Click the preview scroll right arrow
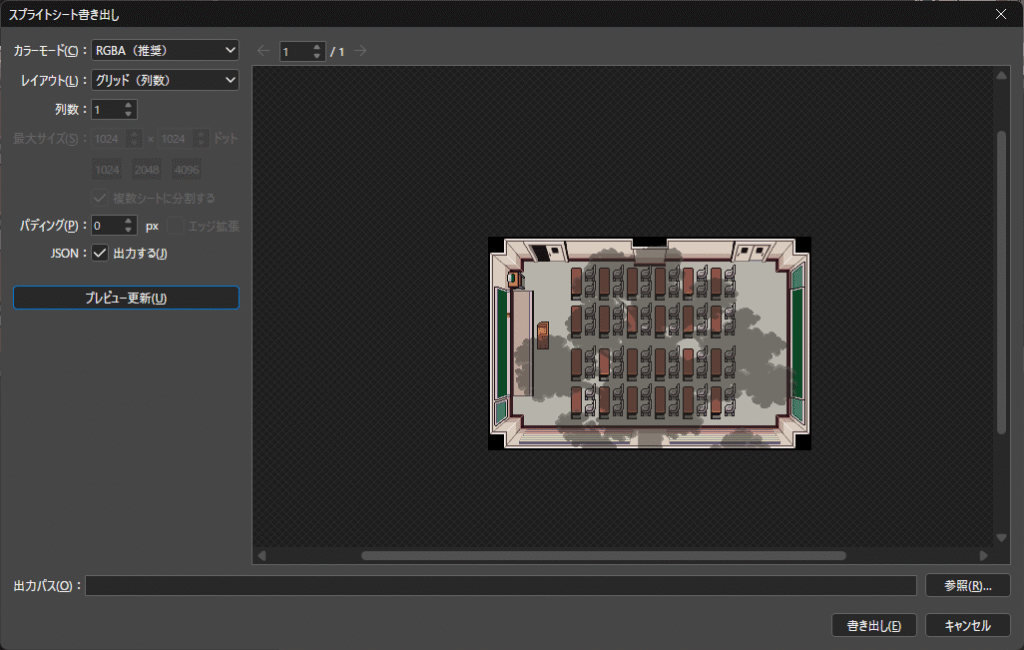The image size is (1024, 650). click(x=984, y=555)
